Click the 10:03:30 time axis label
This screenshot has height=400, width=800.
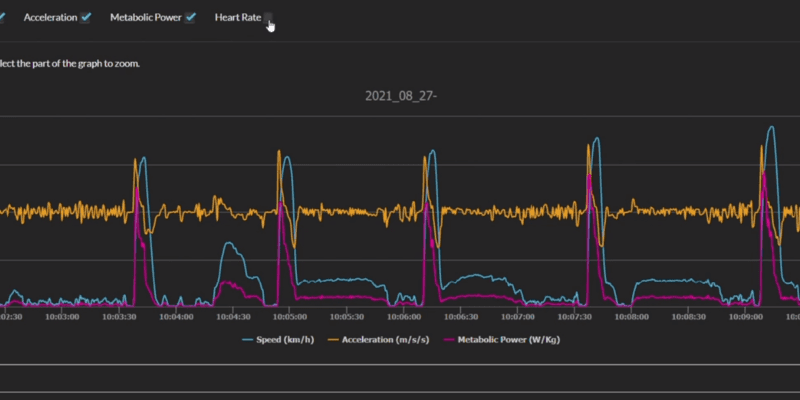click(x=120, y=316)
